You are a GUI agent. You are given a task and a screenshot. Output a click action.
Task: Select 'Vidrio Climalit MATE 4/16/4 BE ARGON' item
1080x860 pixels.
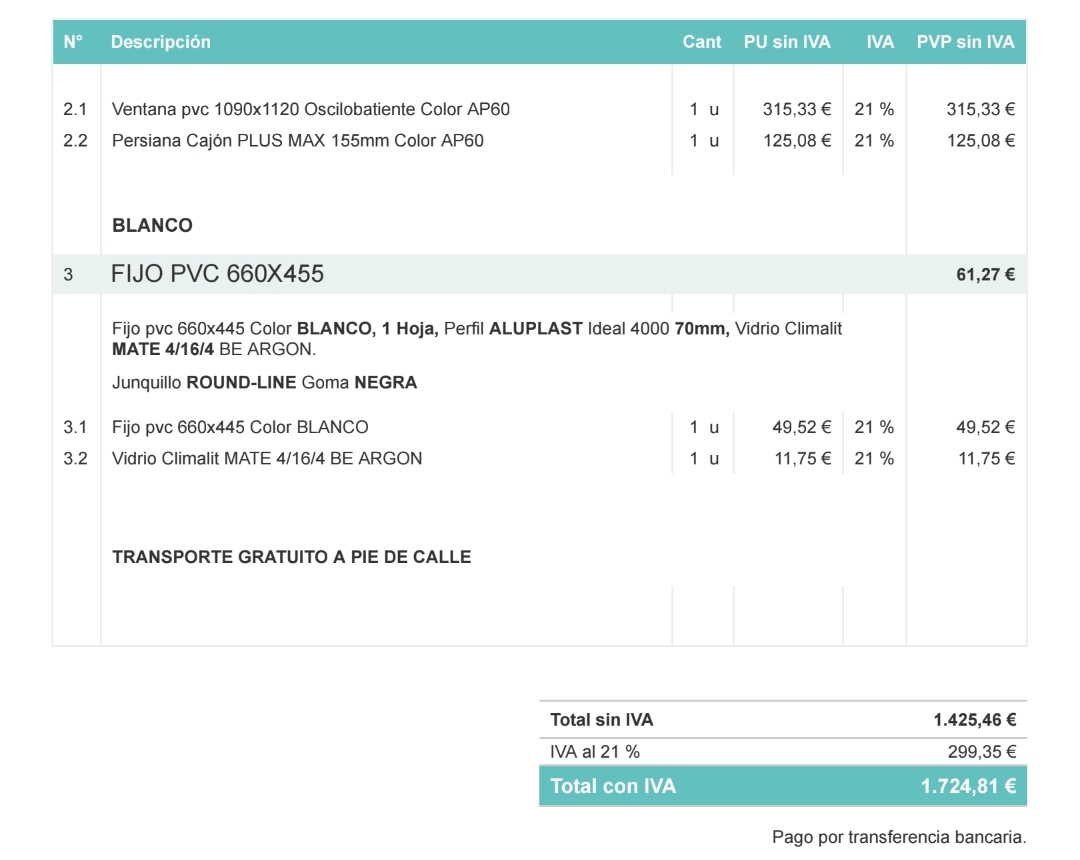[x=267, y=459]
